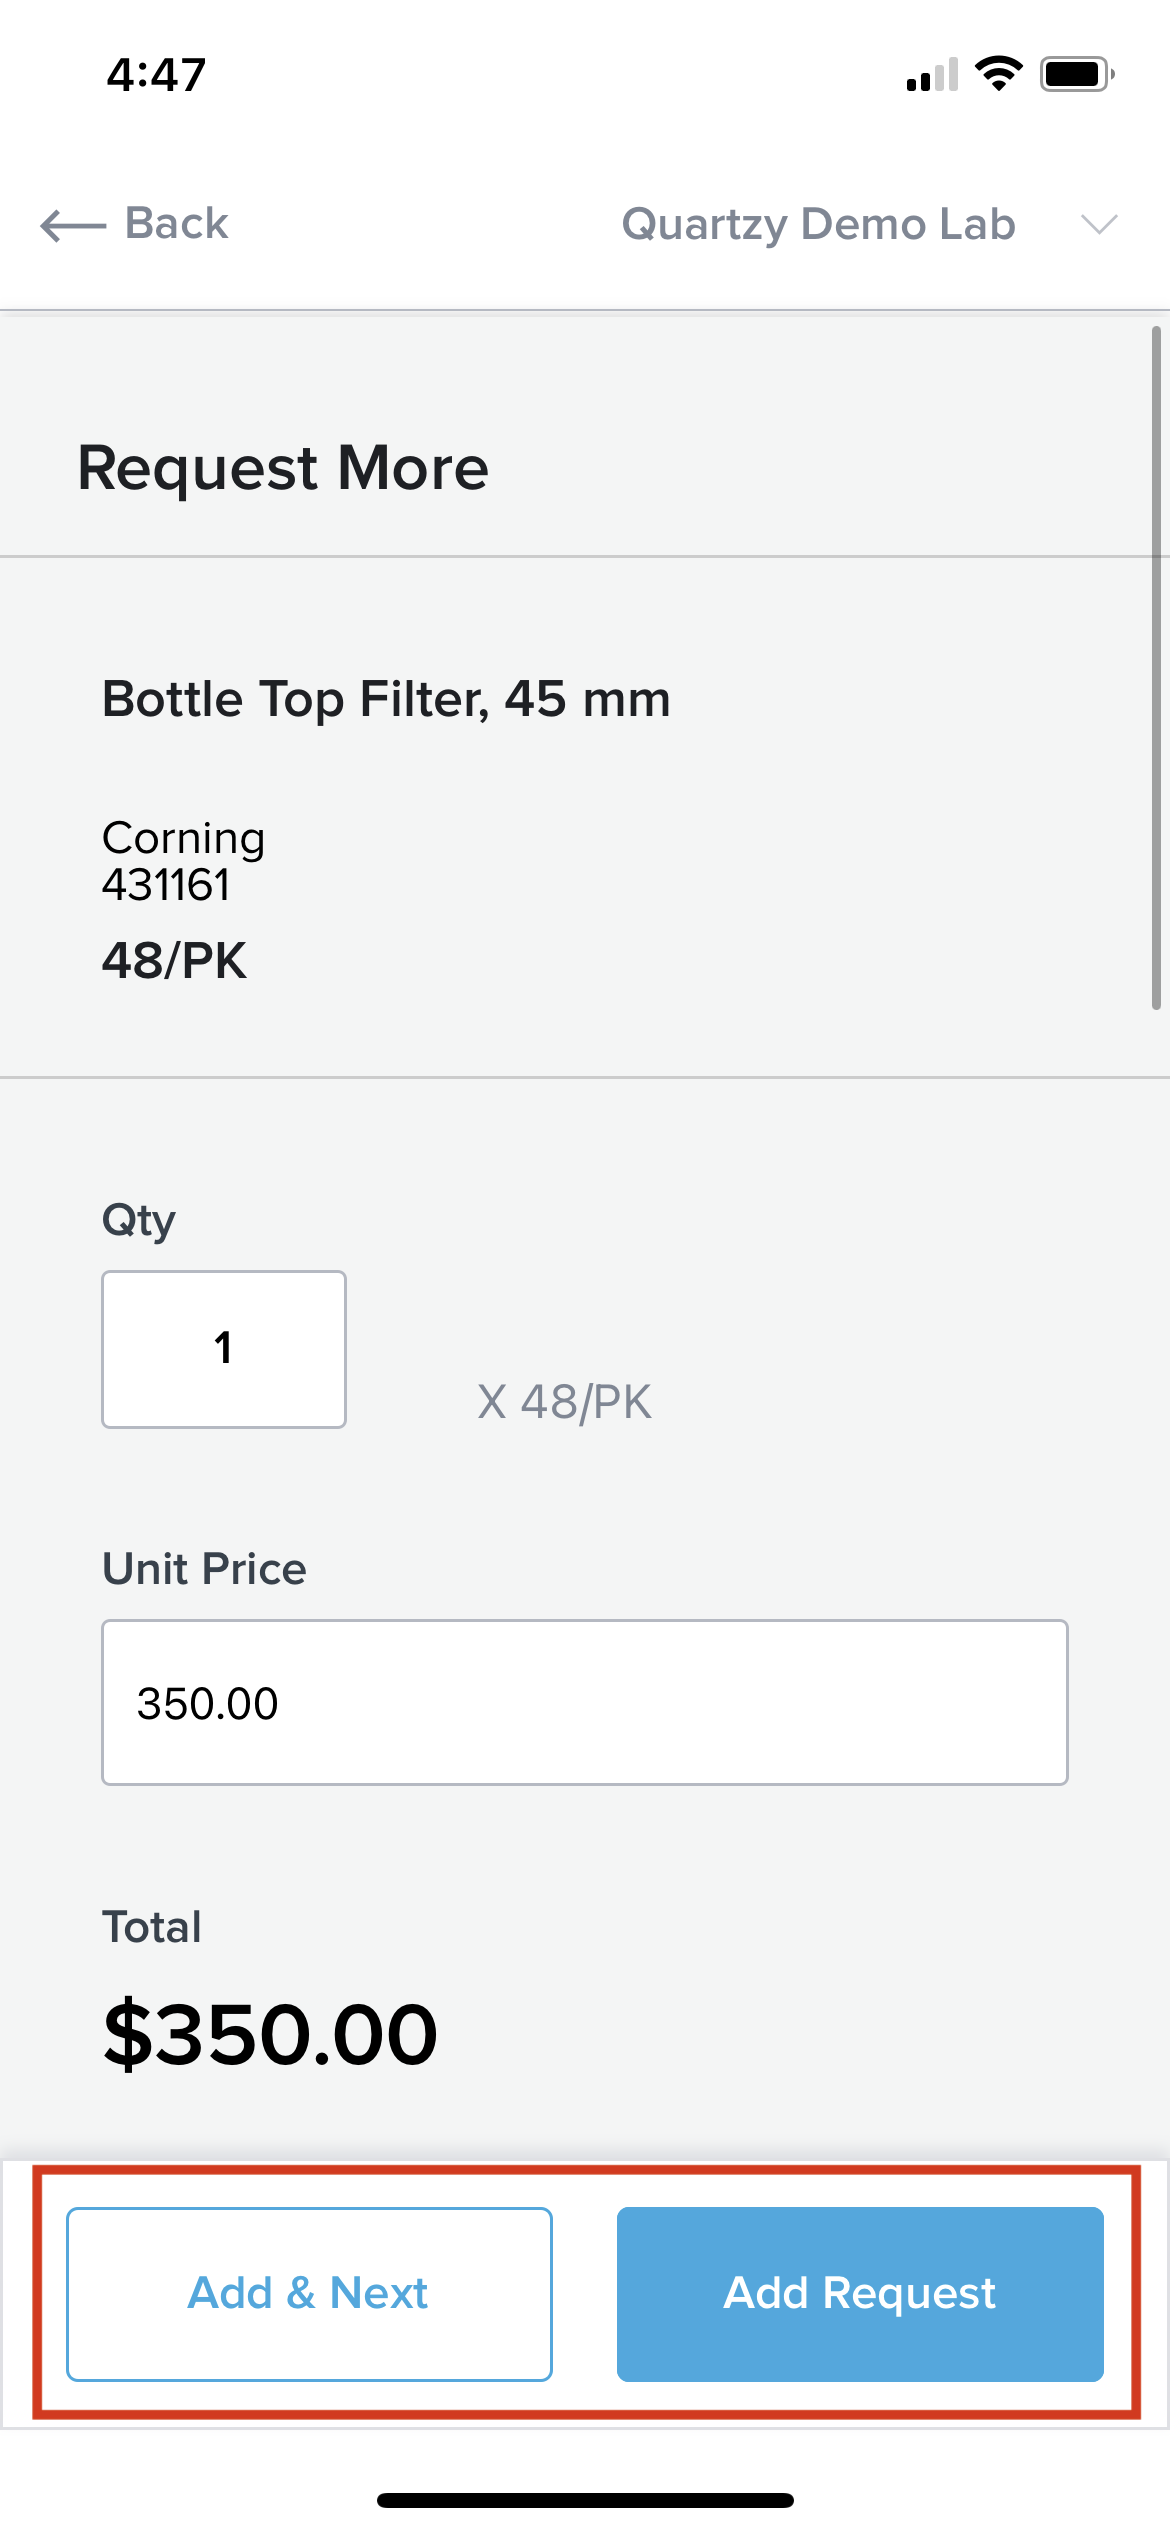This screenshot has height=2532, width=1170.
Task: Tap the Bottle Top Filter, 45 mm title
Action: (x=386, y=699)
